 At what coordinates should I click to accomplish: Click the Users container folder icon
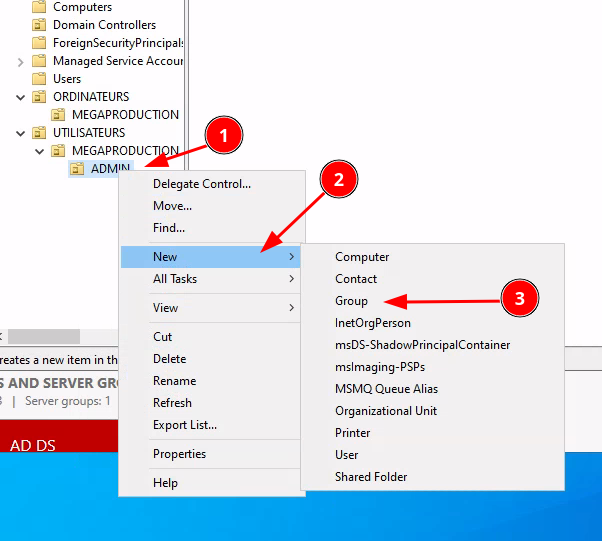pyautogui.click(x=40, y=79)
